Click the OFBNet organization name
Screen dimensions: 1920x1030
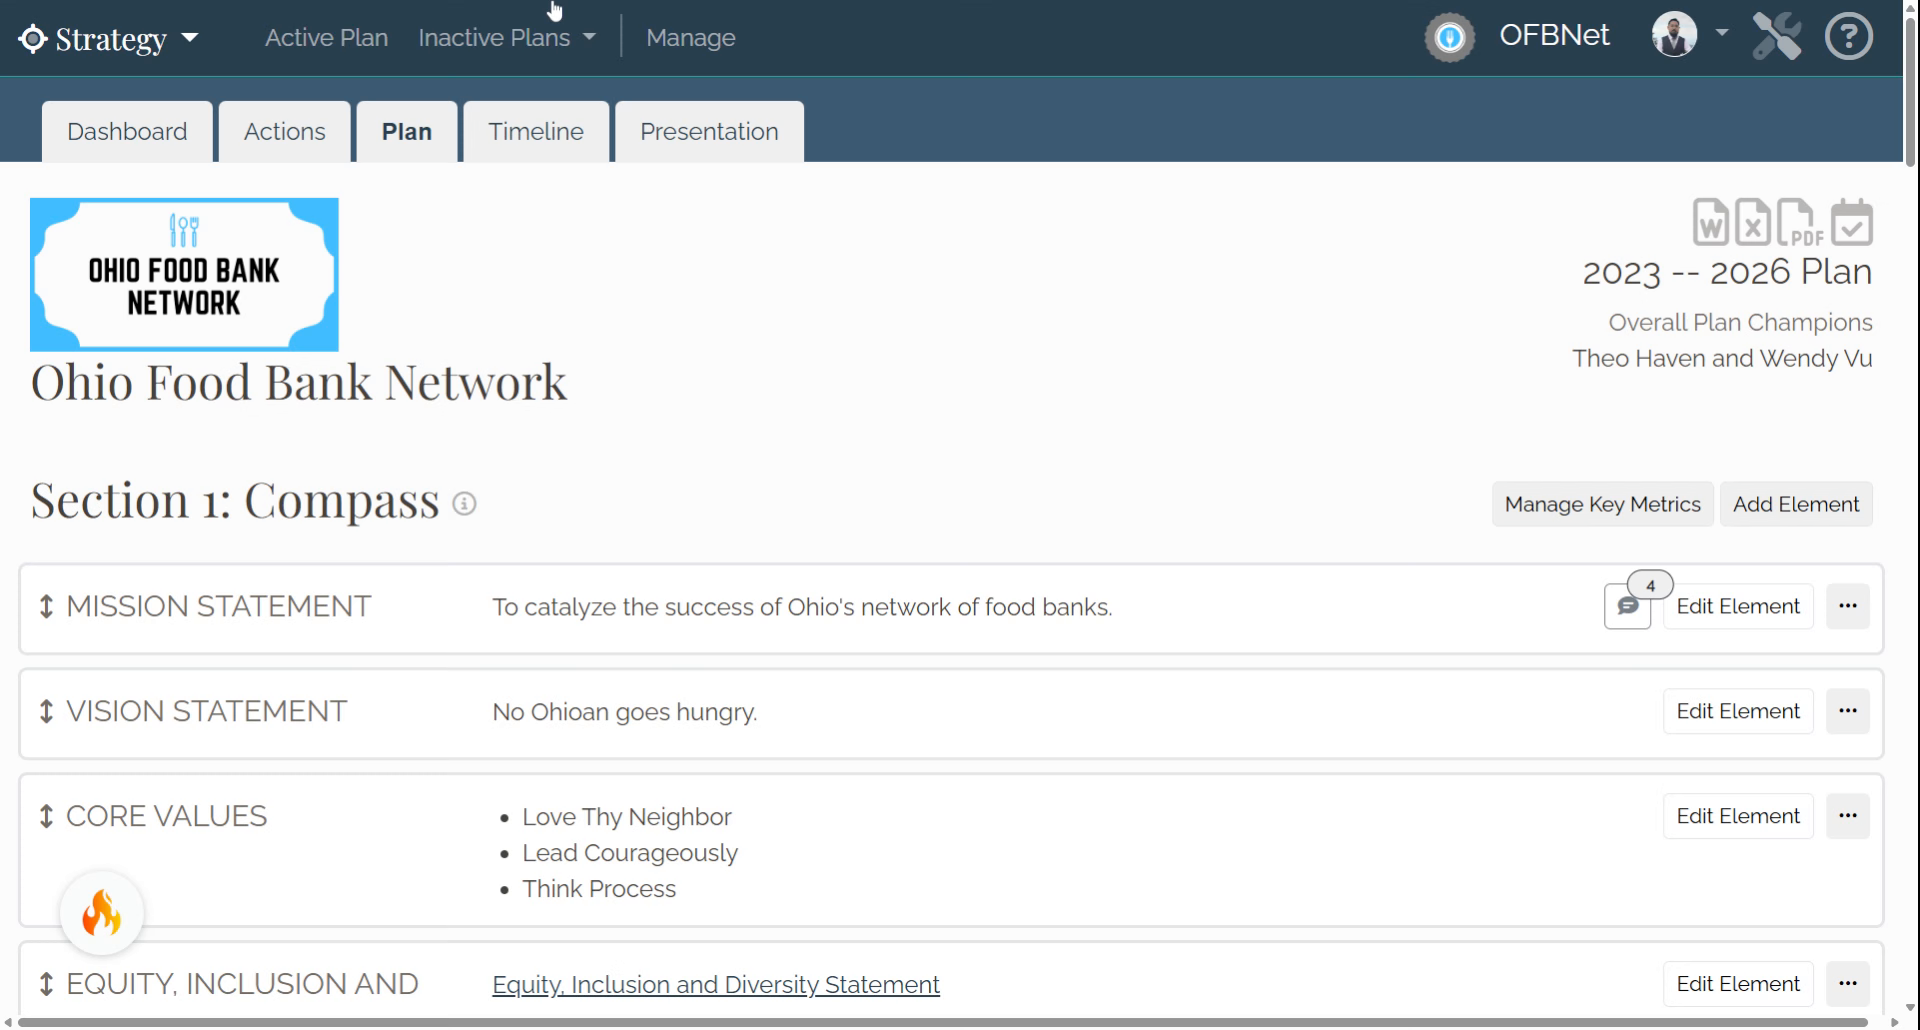tap(1554, 35)
